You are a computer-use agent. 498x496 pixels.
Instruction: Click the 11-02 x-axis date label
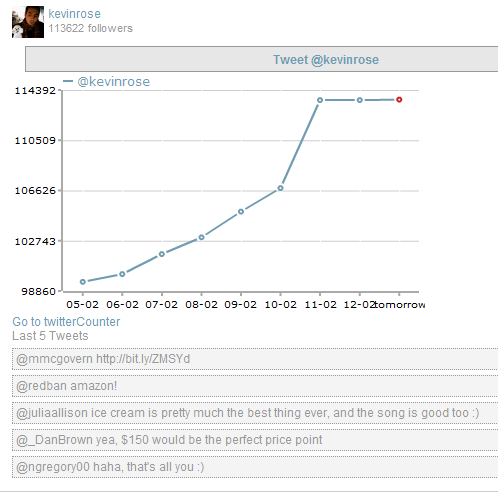click(x=320, y=304)
